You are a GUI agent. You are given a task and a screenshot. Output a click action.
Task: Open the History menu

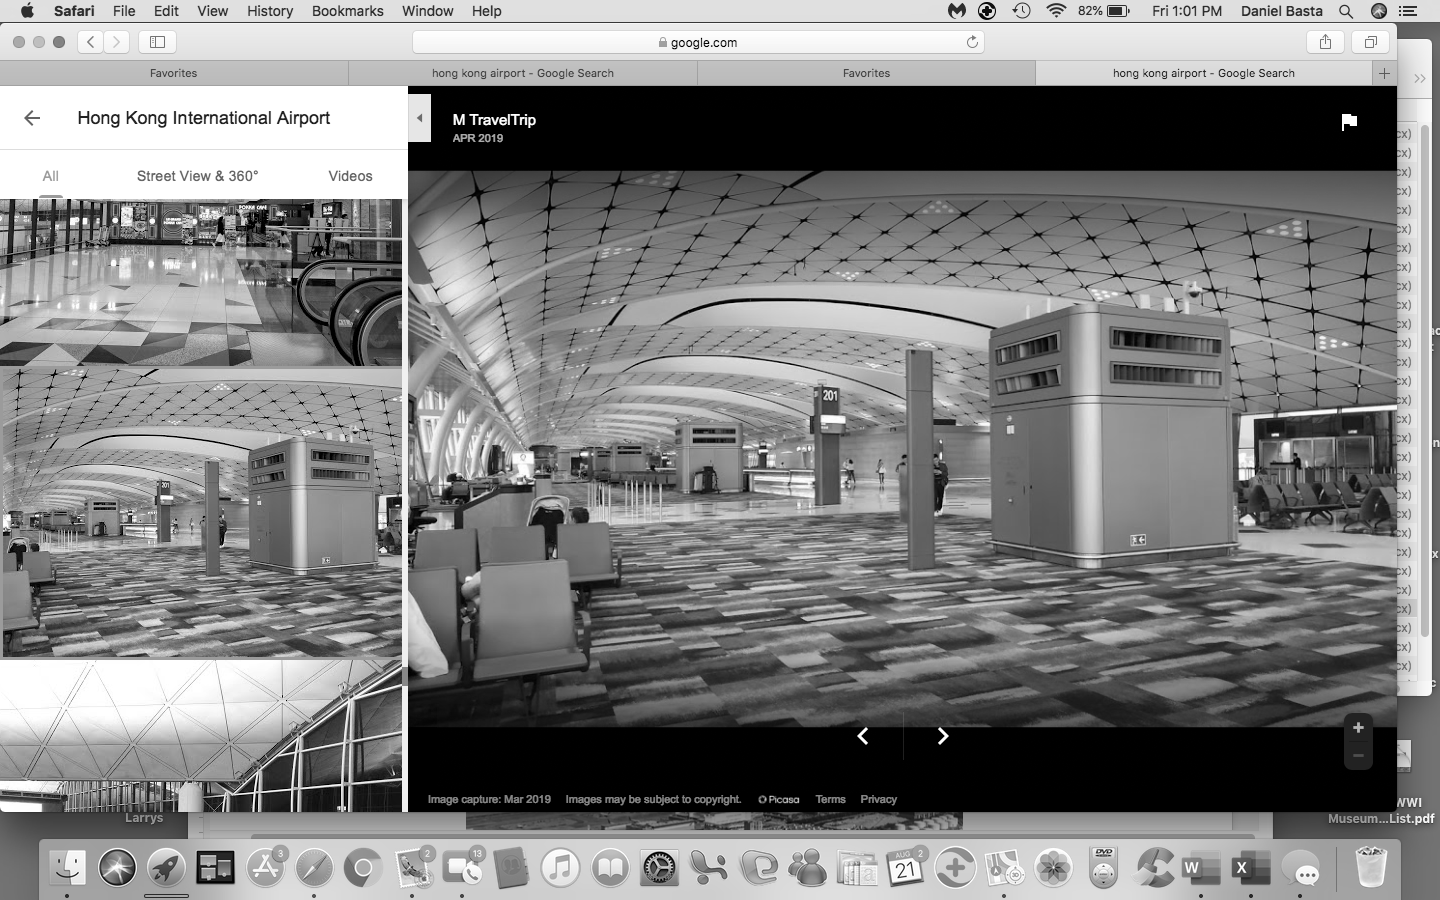pyautogui.click(x=270, y=11)
